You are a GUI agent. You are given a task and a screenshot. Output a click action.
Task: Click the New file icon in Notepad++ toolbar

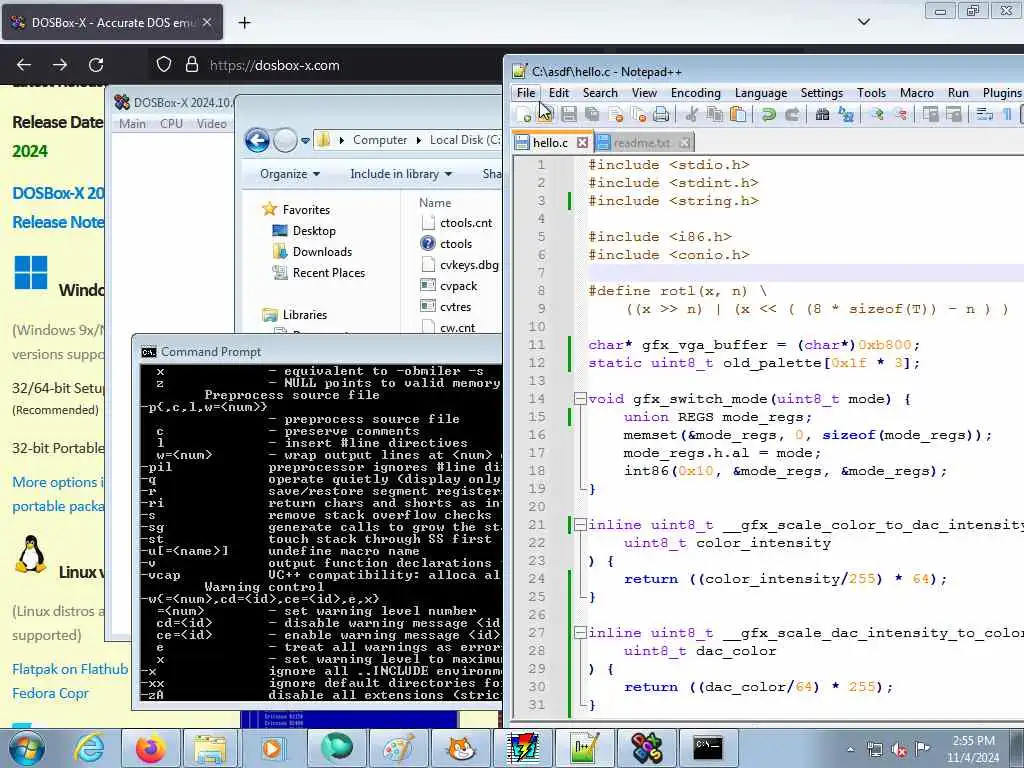[x=523, y=115]
